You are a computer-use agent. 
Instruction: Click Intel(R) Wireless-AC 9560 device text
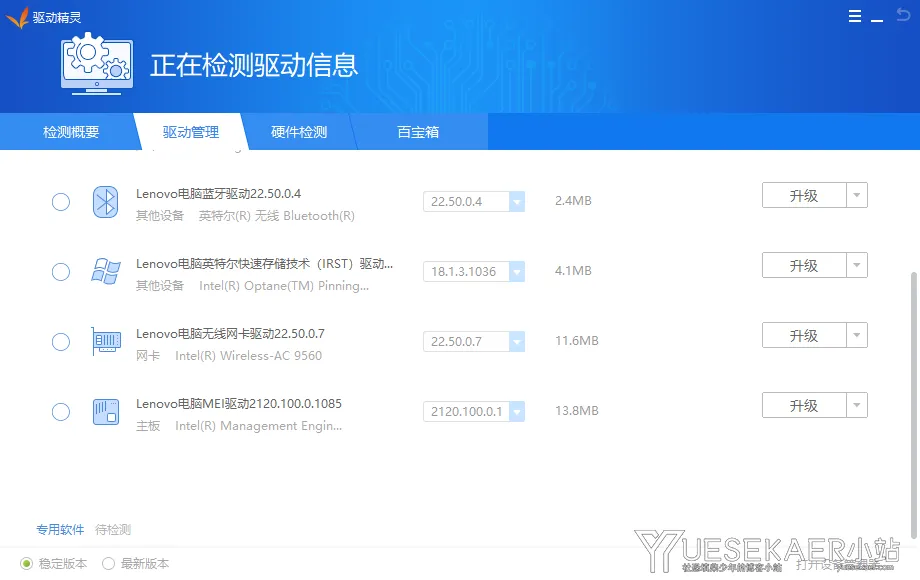[248, 355]
